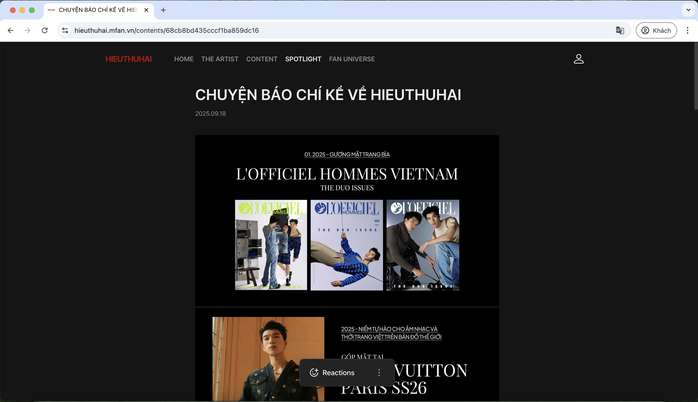Click the translate page icon in address bar
This screenshot has height=402, width=698.
click(x=620, y=31)
